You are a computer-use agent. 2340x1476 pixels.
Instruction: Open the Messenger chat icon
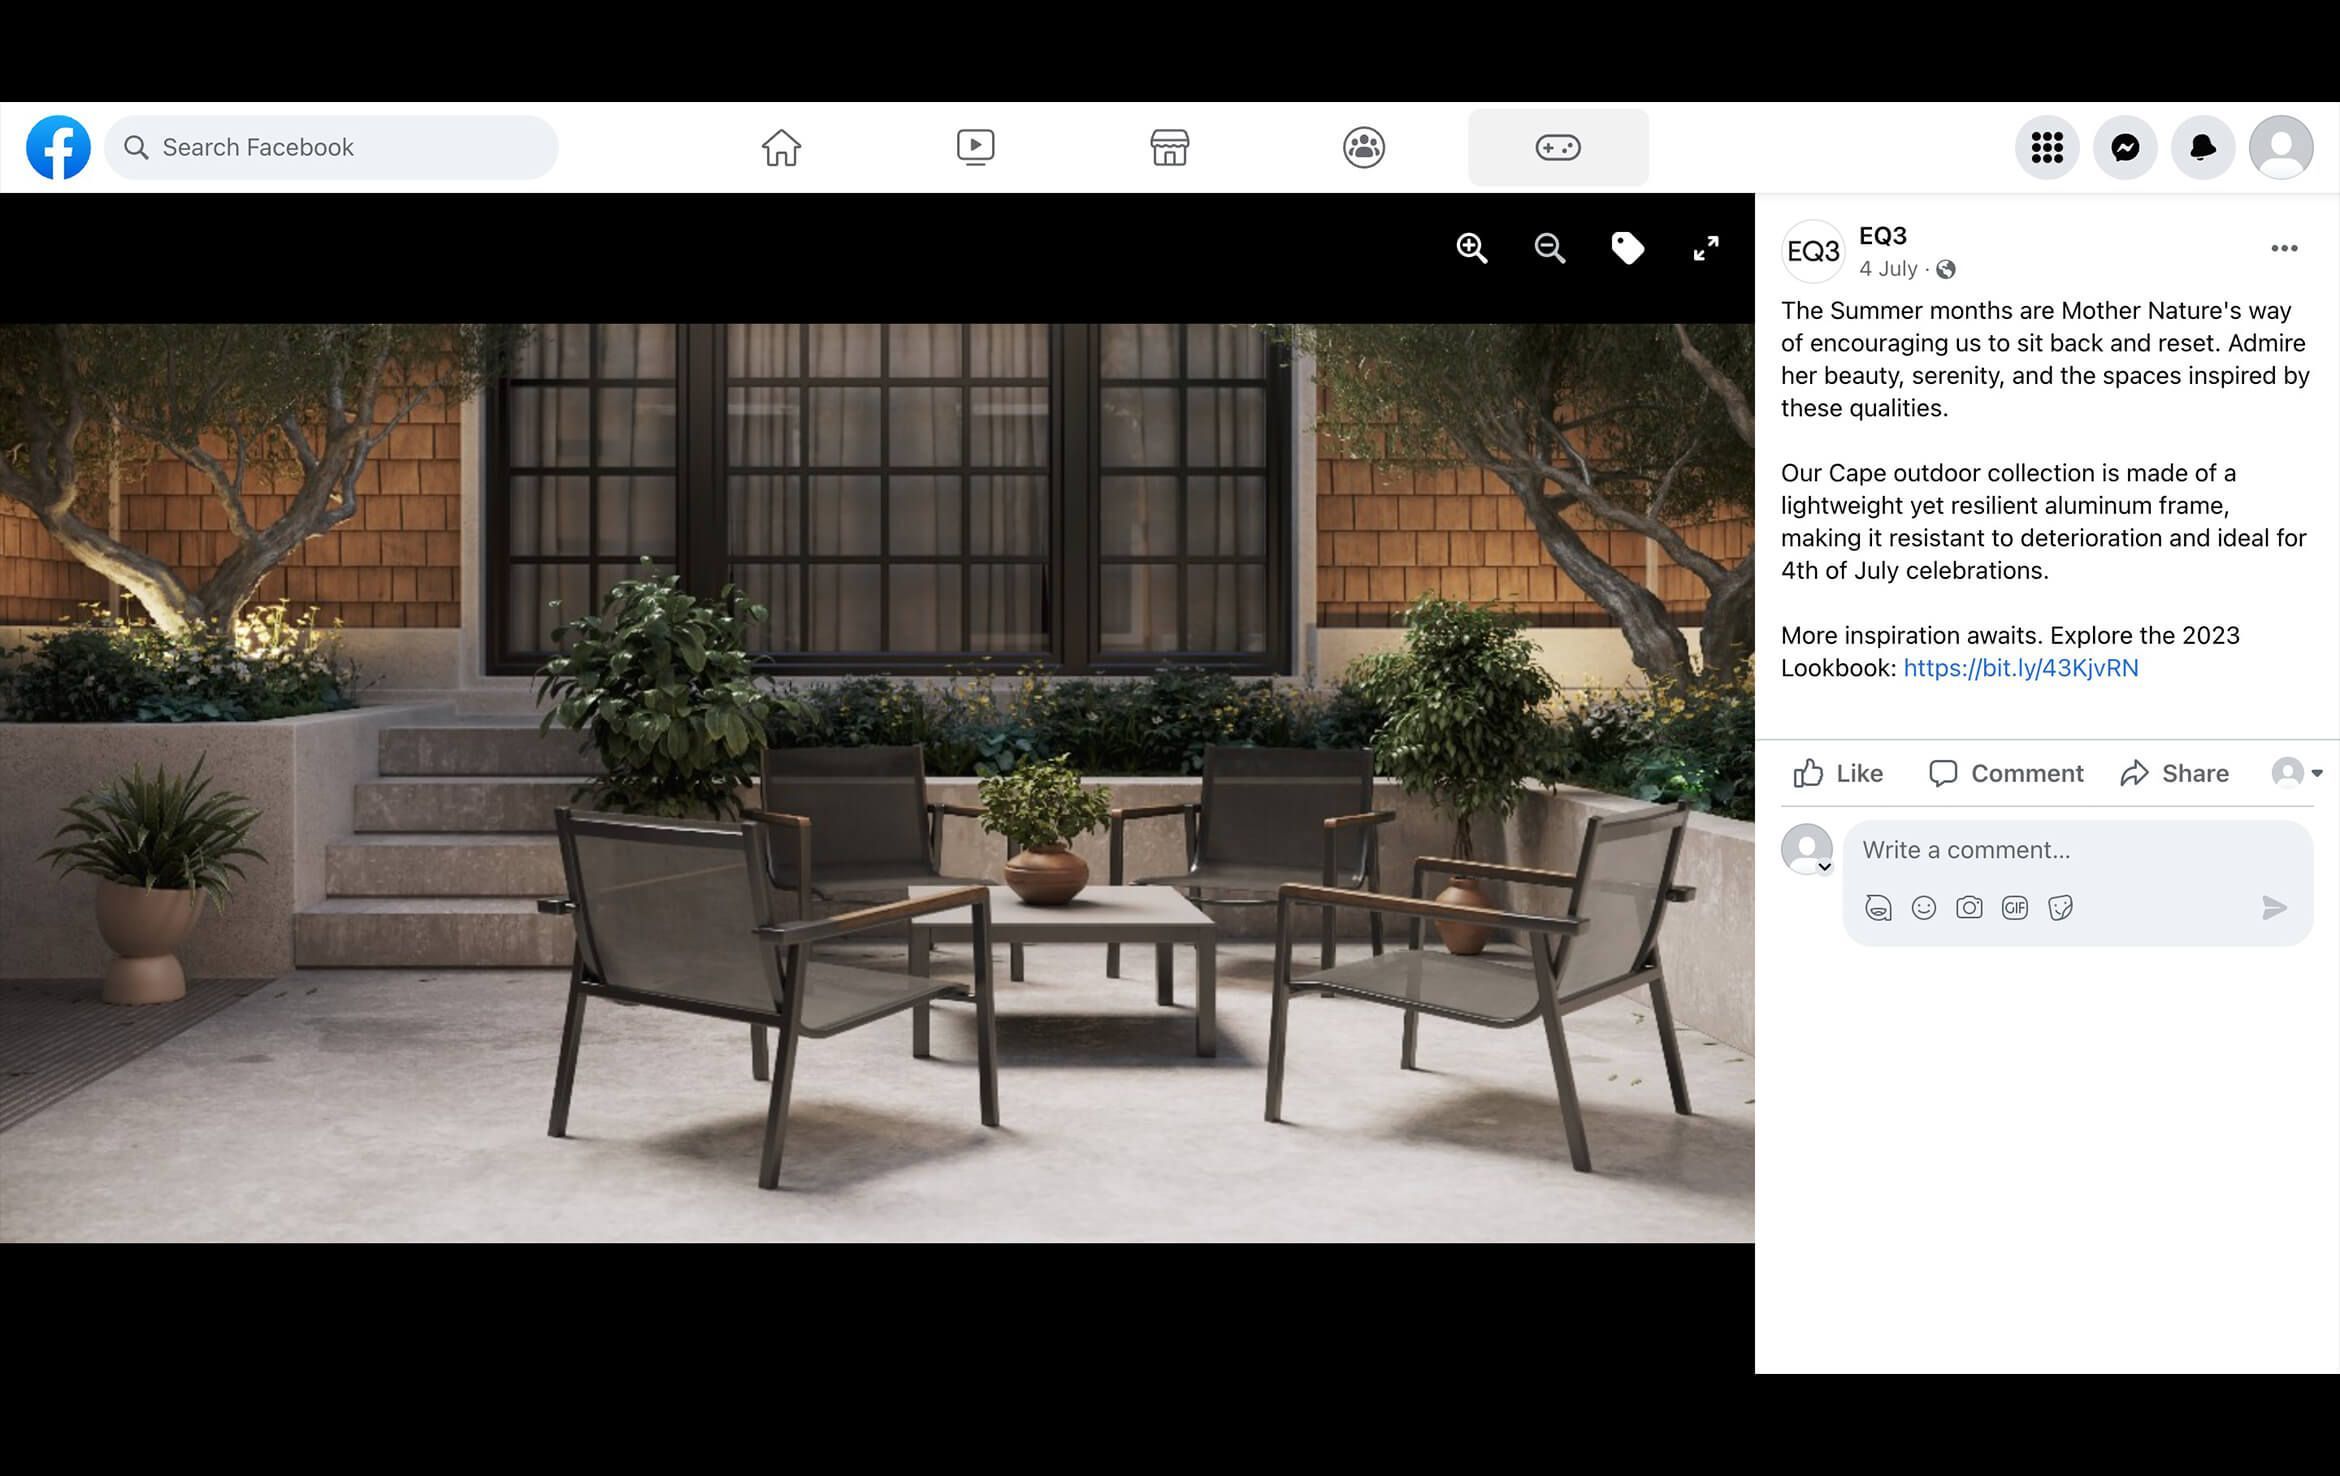click(2124, 148)
